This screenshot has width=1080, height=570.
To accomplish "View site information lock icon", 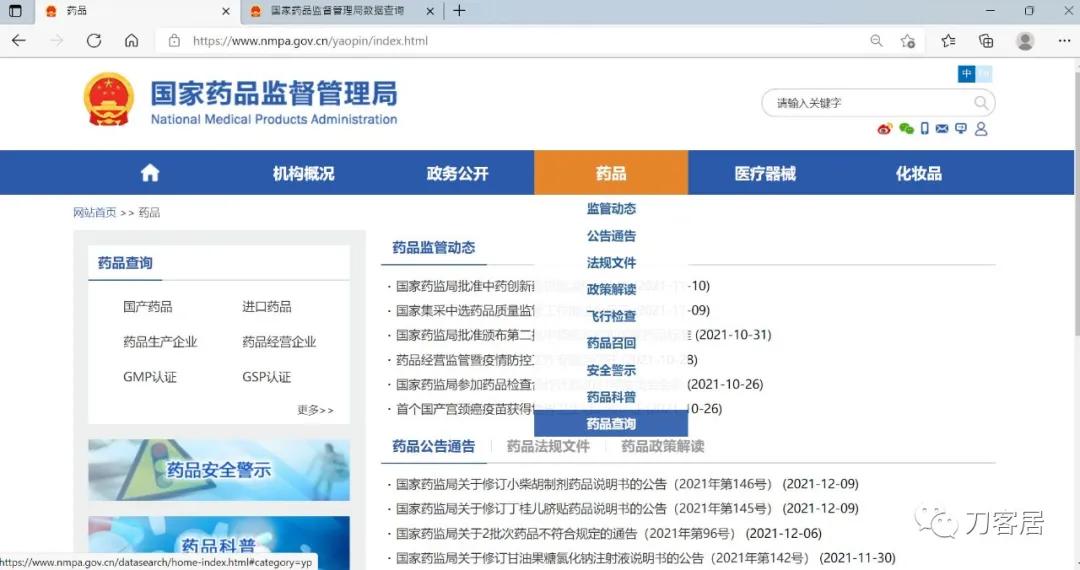I will click(174, 41).
